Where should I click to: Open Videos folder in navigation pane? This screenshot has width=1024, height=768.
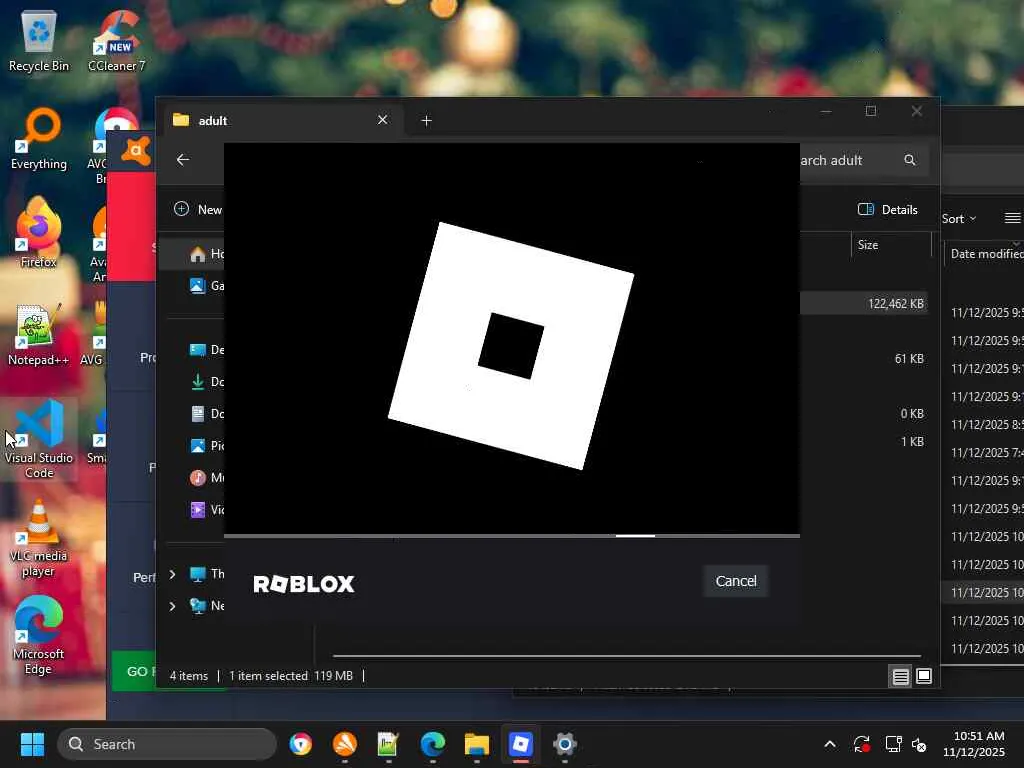point(206,509)
